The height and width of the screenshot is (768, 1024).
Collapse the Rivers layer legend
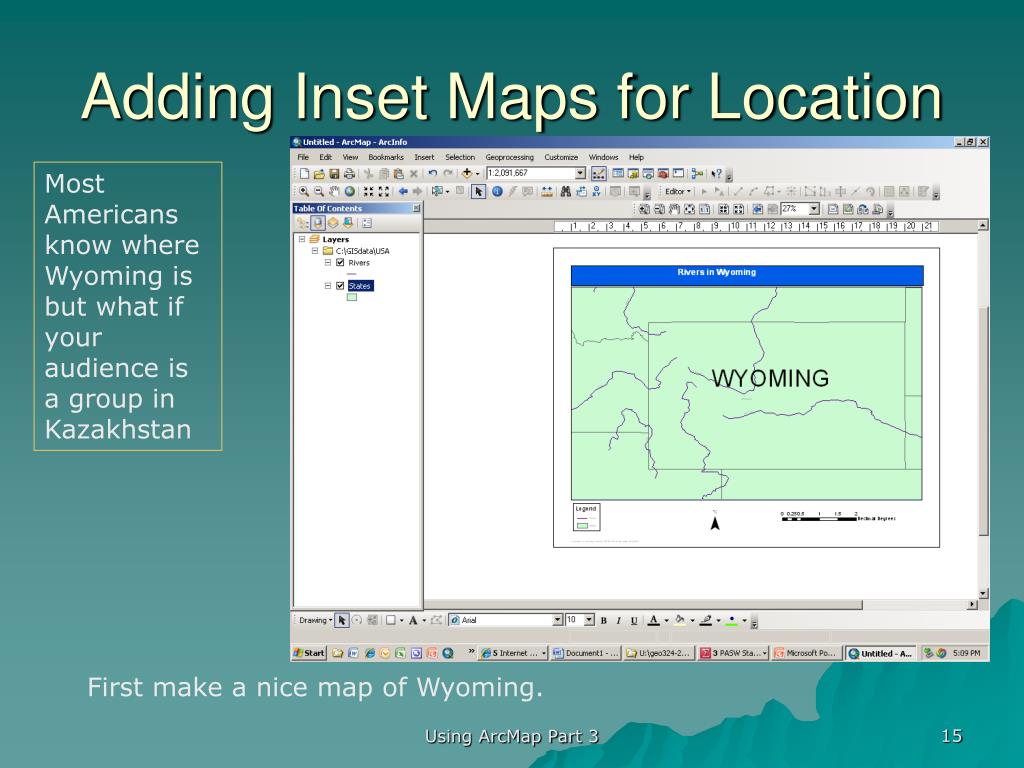[x=328, y=263]
